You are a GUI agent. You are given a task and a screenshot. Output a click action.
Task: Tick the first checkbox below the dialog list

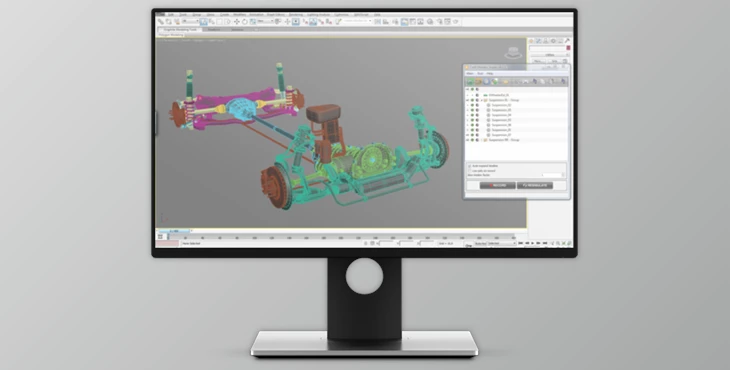pos(469,166)
